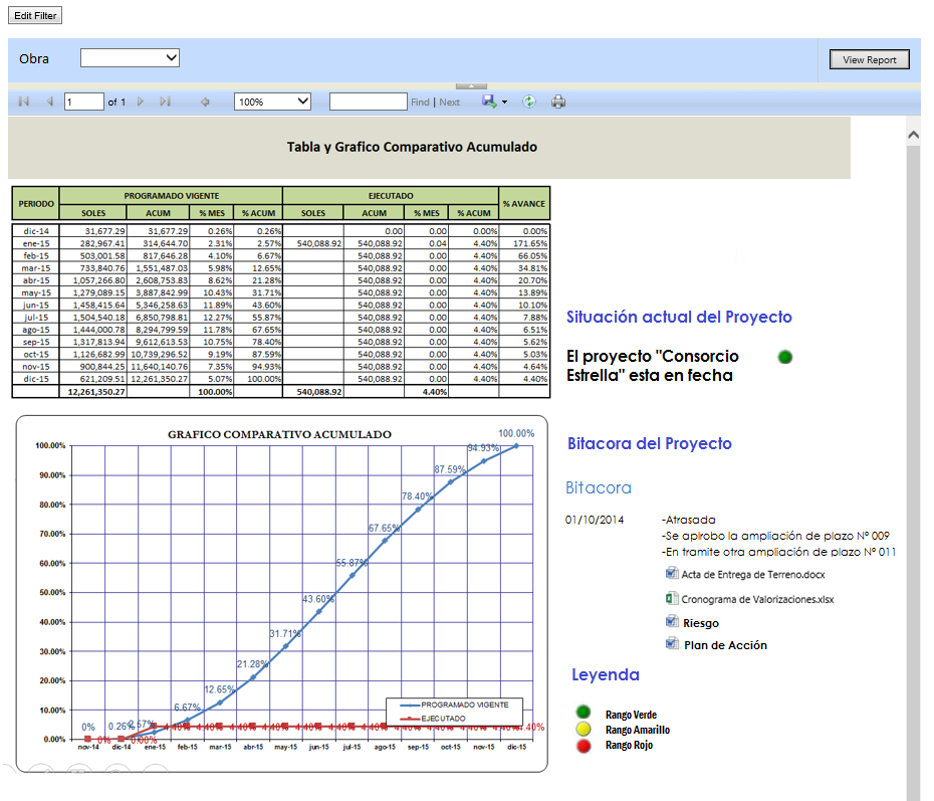Open Cronograma de Valorizaciones.xlsx file

pos(756,599)
